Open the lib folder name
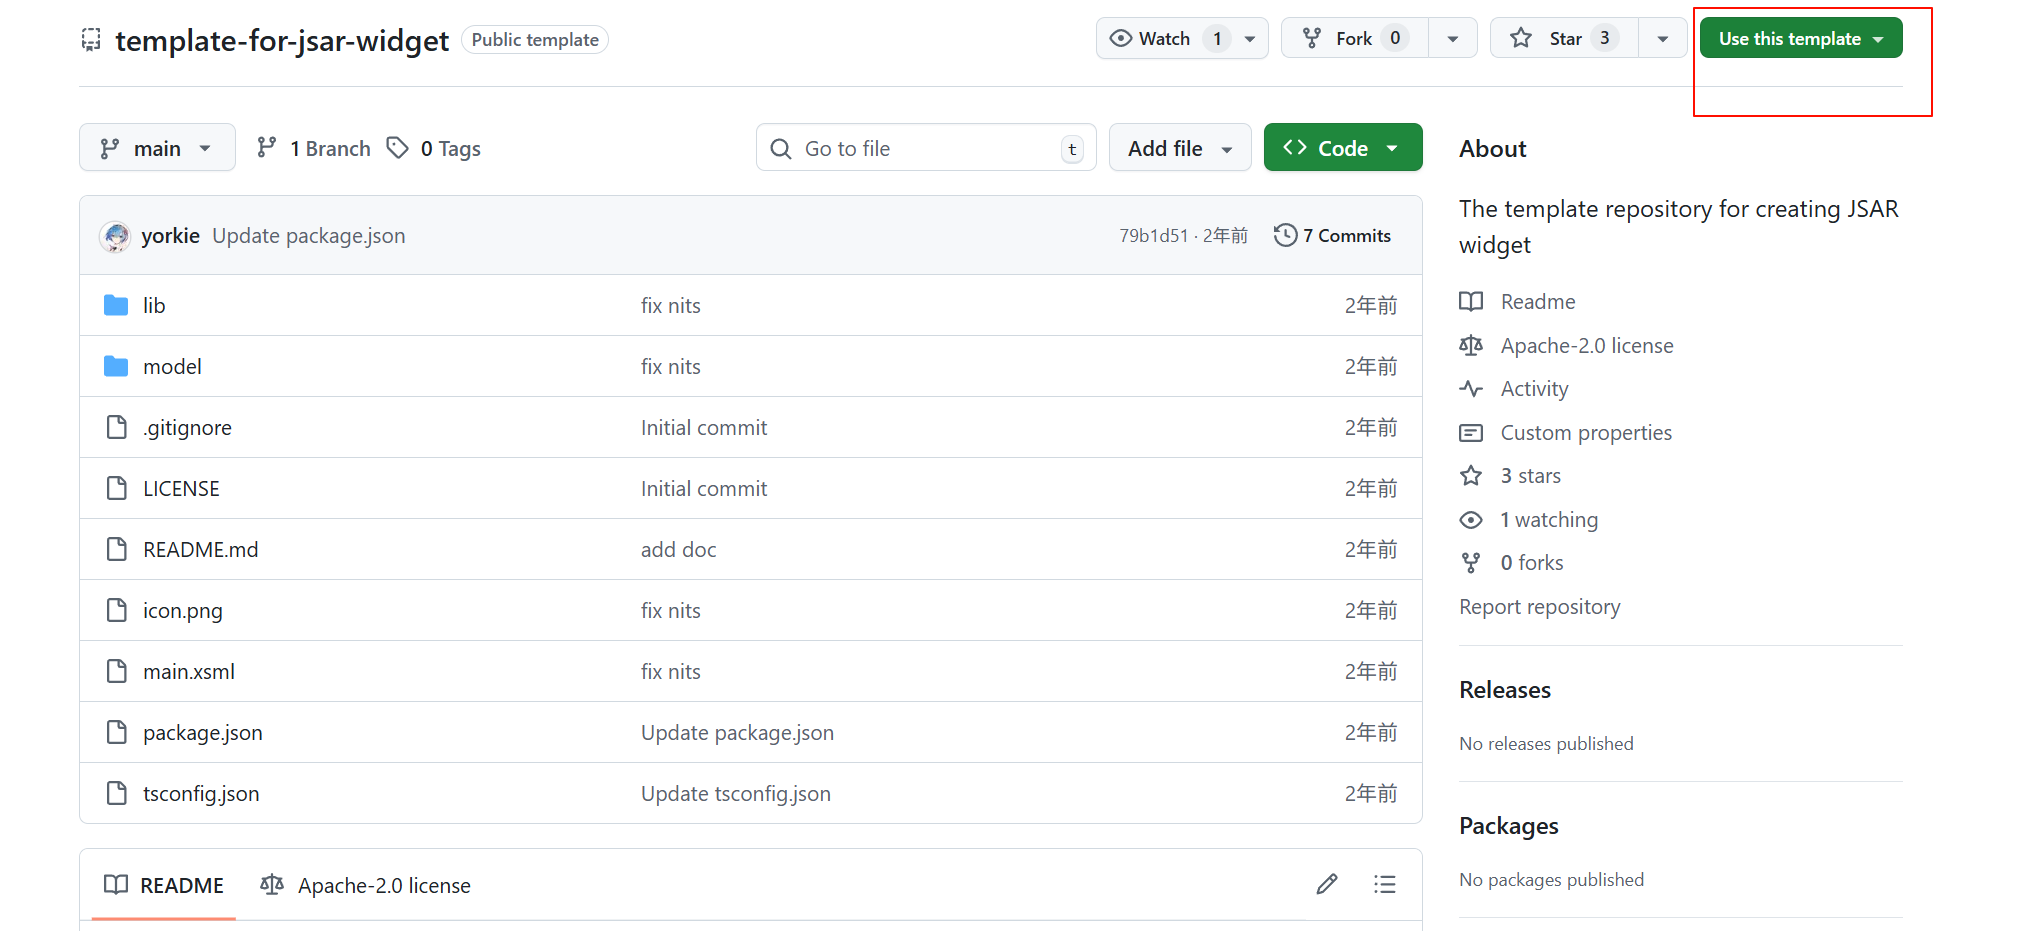The image size is (2044, 931). 154,305
